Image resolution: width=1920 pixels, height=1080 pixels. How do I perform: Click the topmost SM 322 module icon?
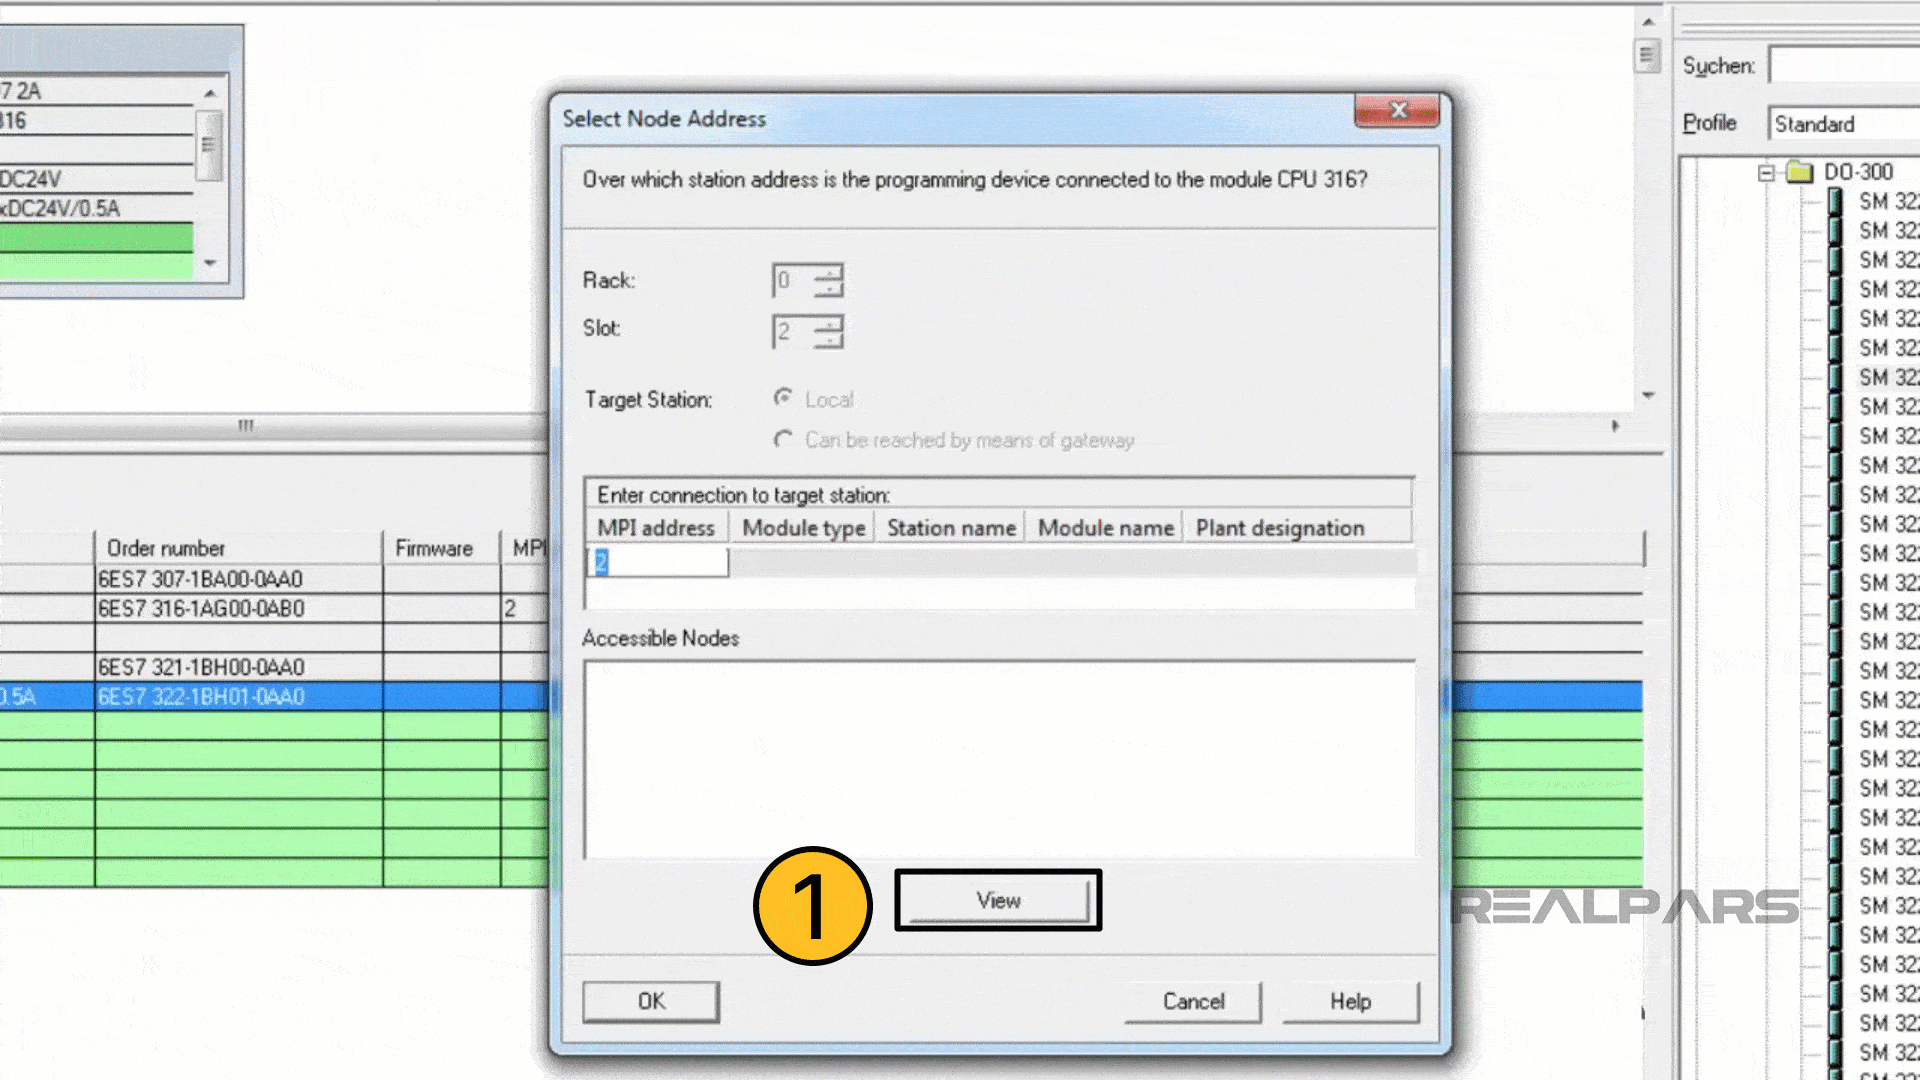[1838, 201]
